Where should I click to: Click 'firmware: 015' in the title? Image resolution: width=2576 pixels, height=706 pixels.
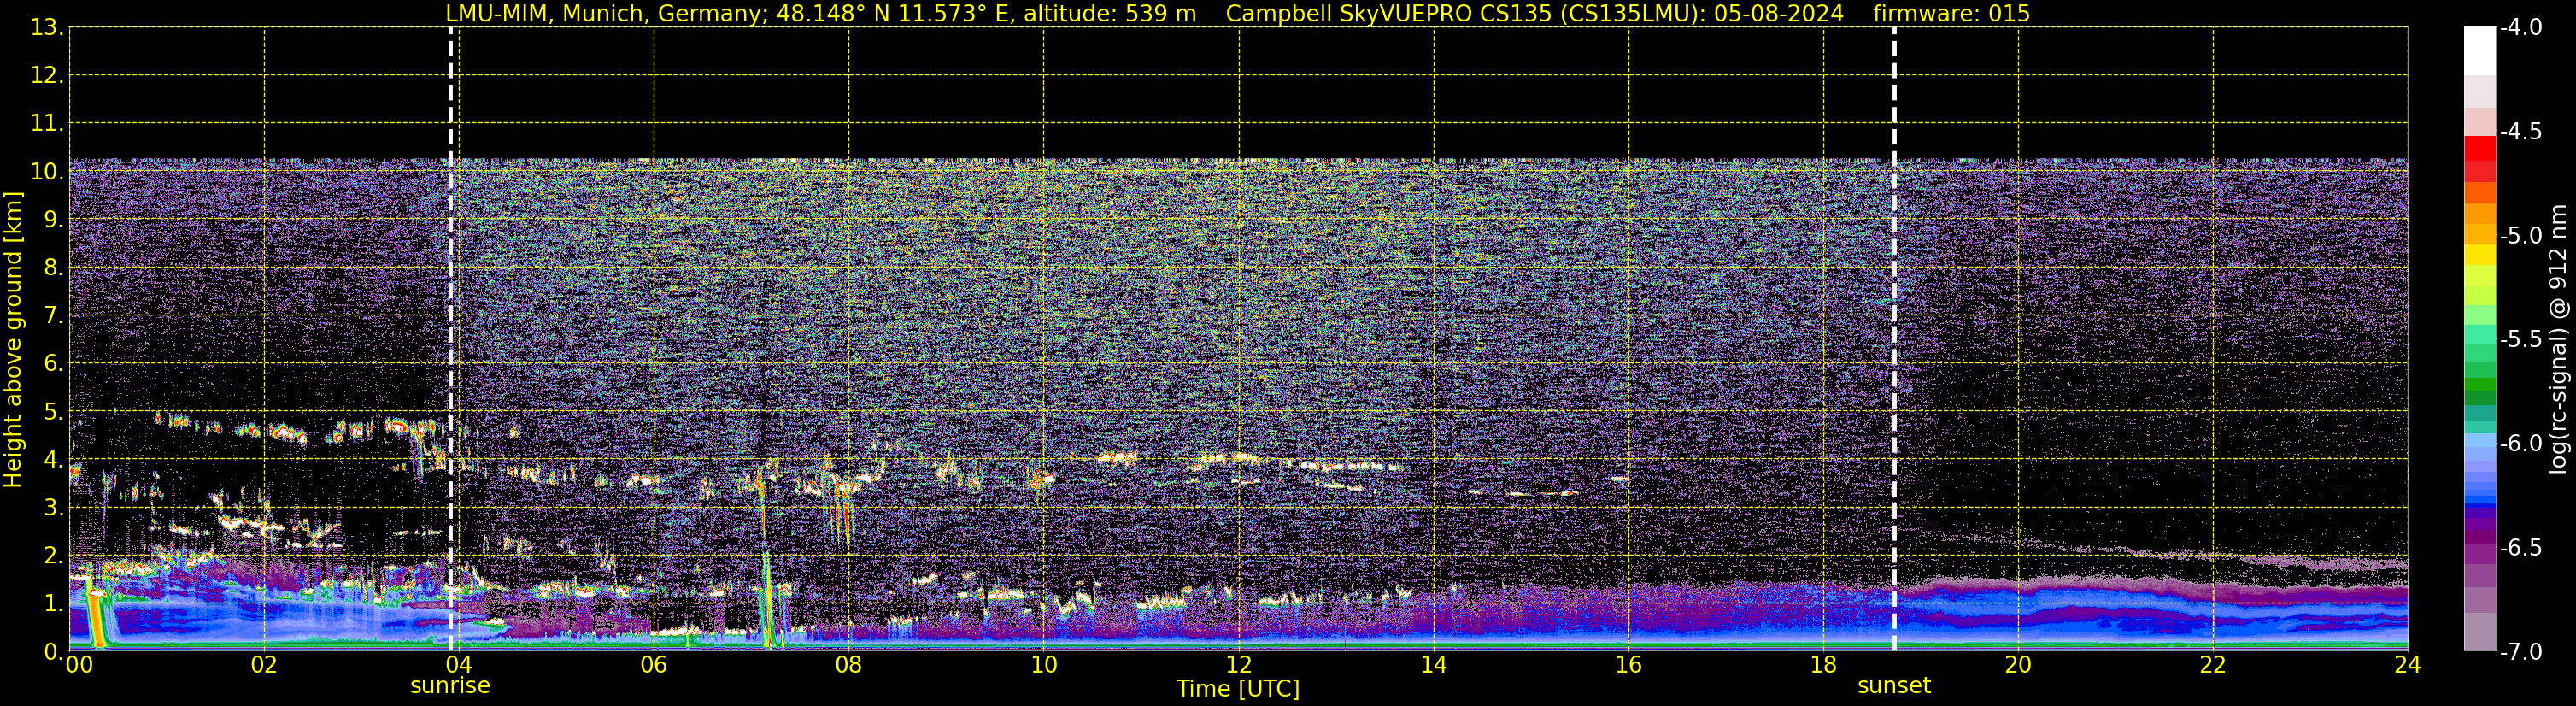click(x=1951, y=14)
